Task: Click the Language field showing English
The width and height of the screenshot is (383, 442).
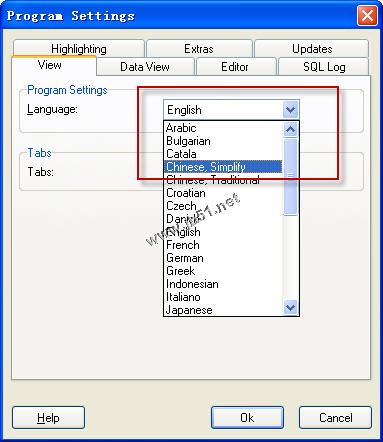Action: tap(231, 110)
